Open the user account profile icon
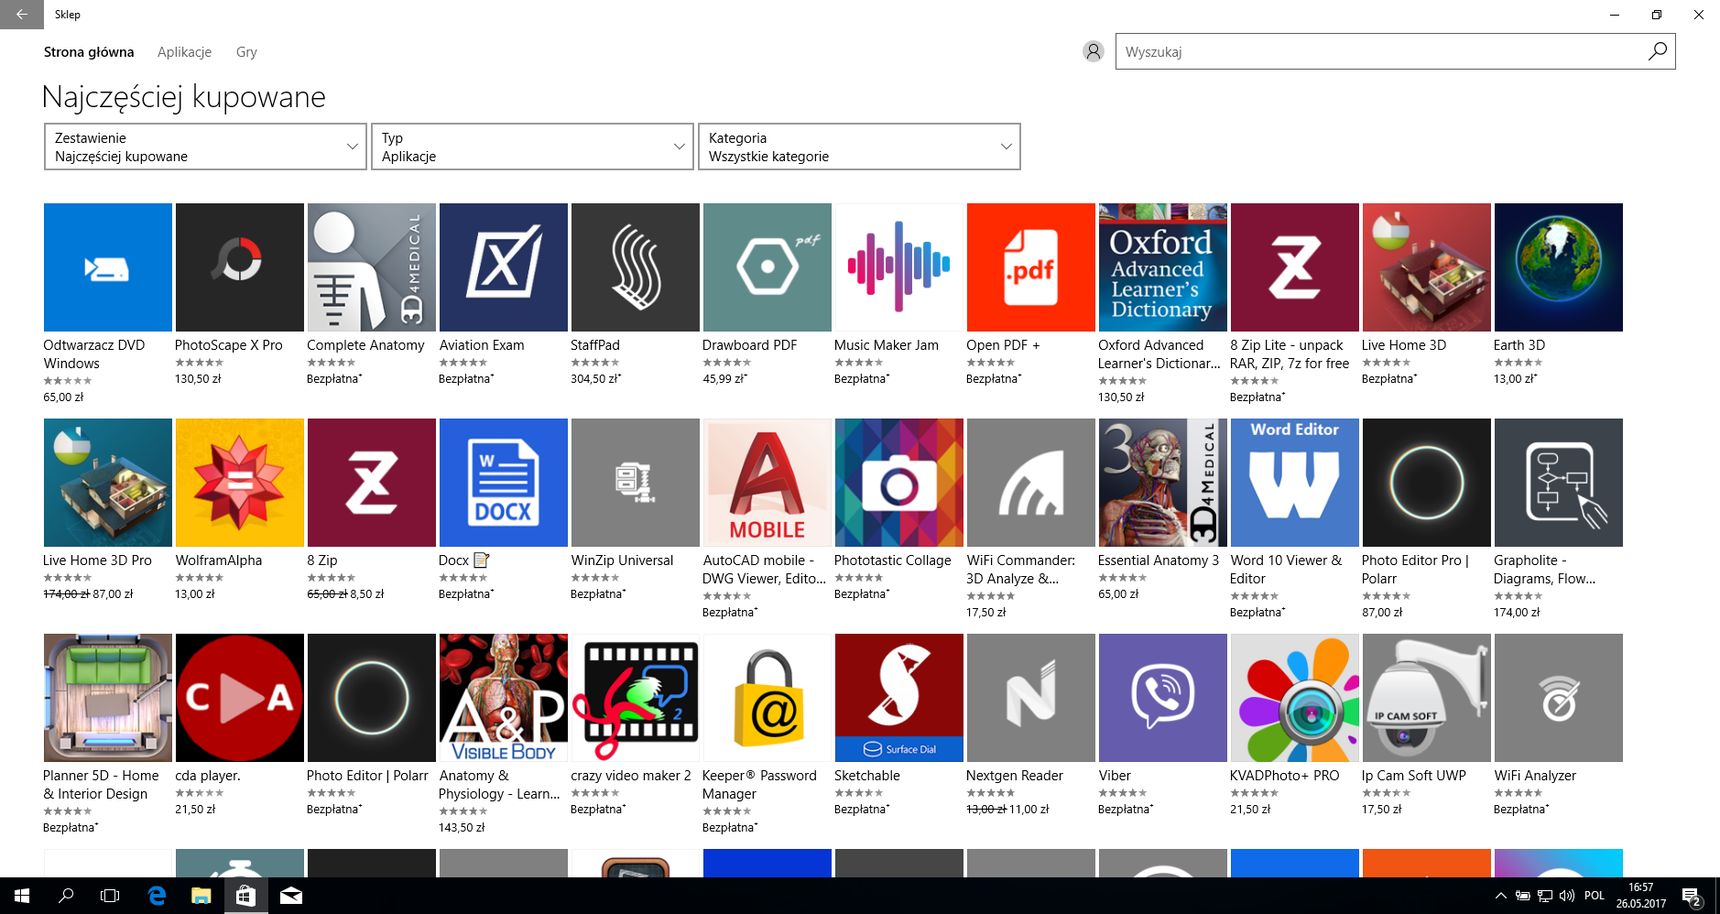The width and height of the screenshot is (1720, 914). [x=1093, y=51]
